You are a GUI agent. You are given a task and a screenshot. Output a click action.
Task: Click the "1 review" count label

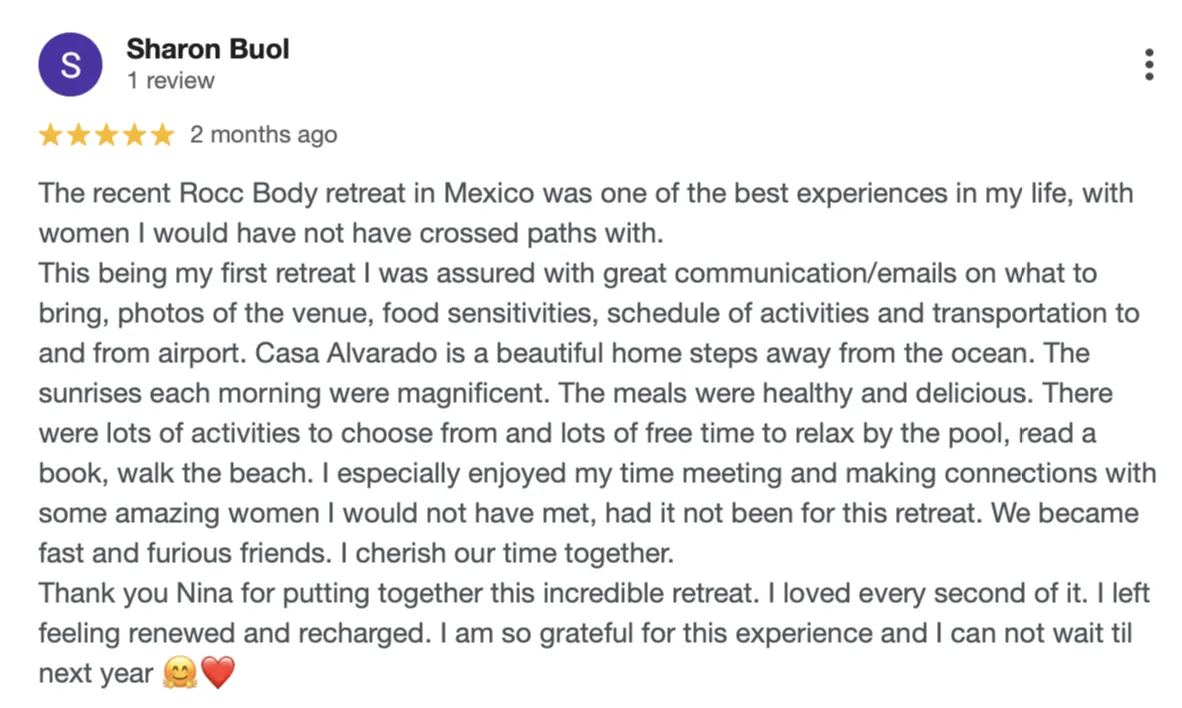pyautogui.click(x=170, y=81)
